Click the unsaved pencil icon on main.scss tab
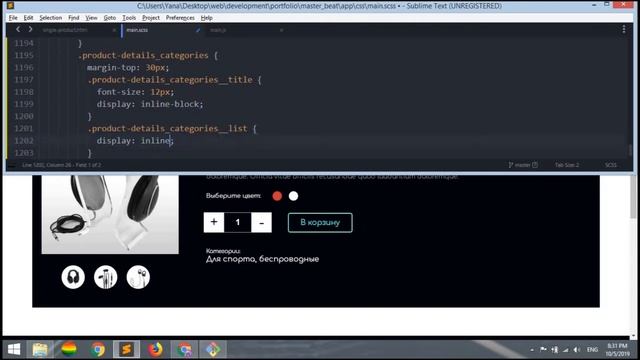 pyautogui.click(x=198, y=30)
